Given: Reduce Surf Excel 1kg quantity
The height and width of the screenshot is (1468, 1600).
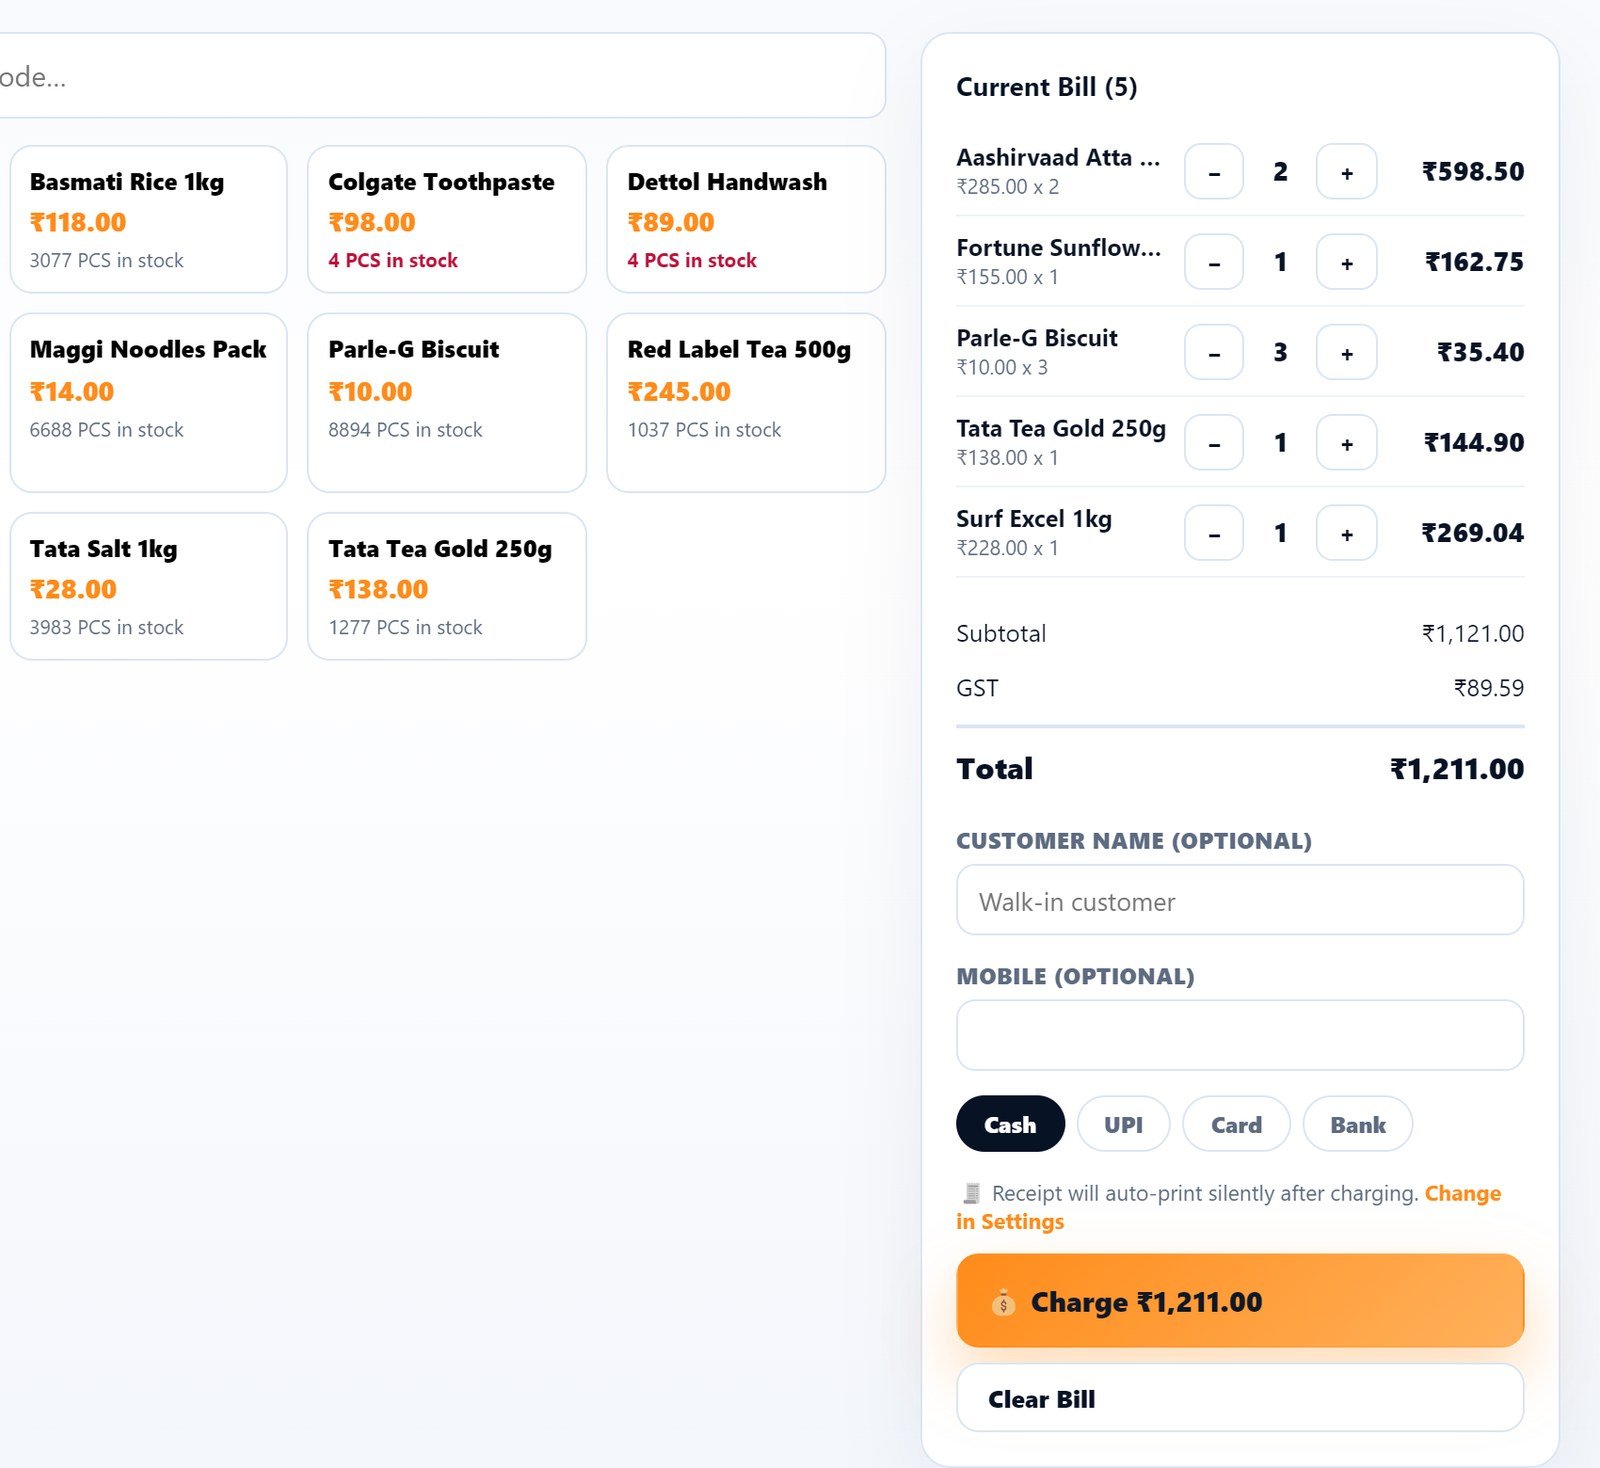Looking at the screenshot, I should click(x=1214, y=533).
